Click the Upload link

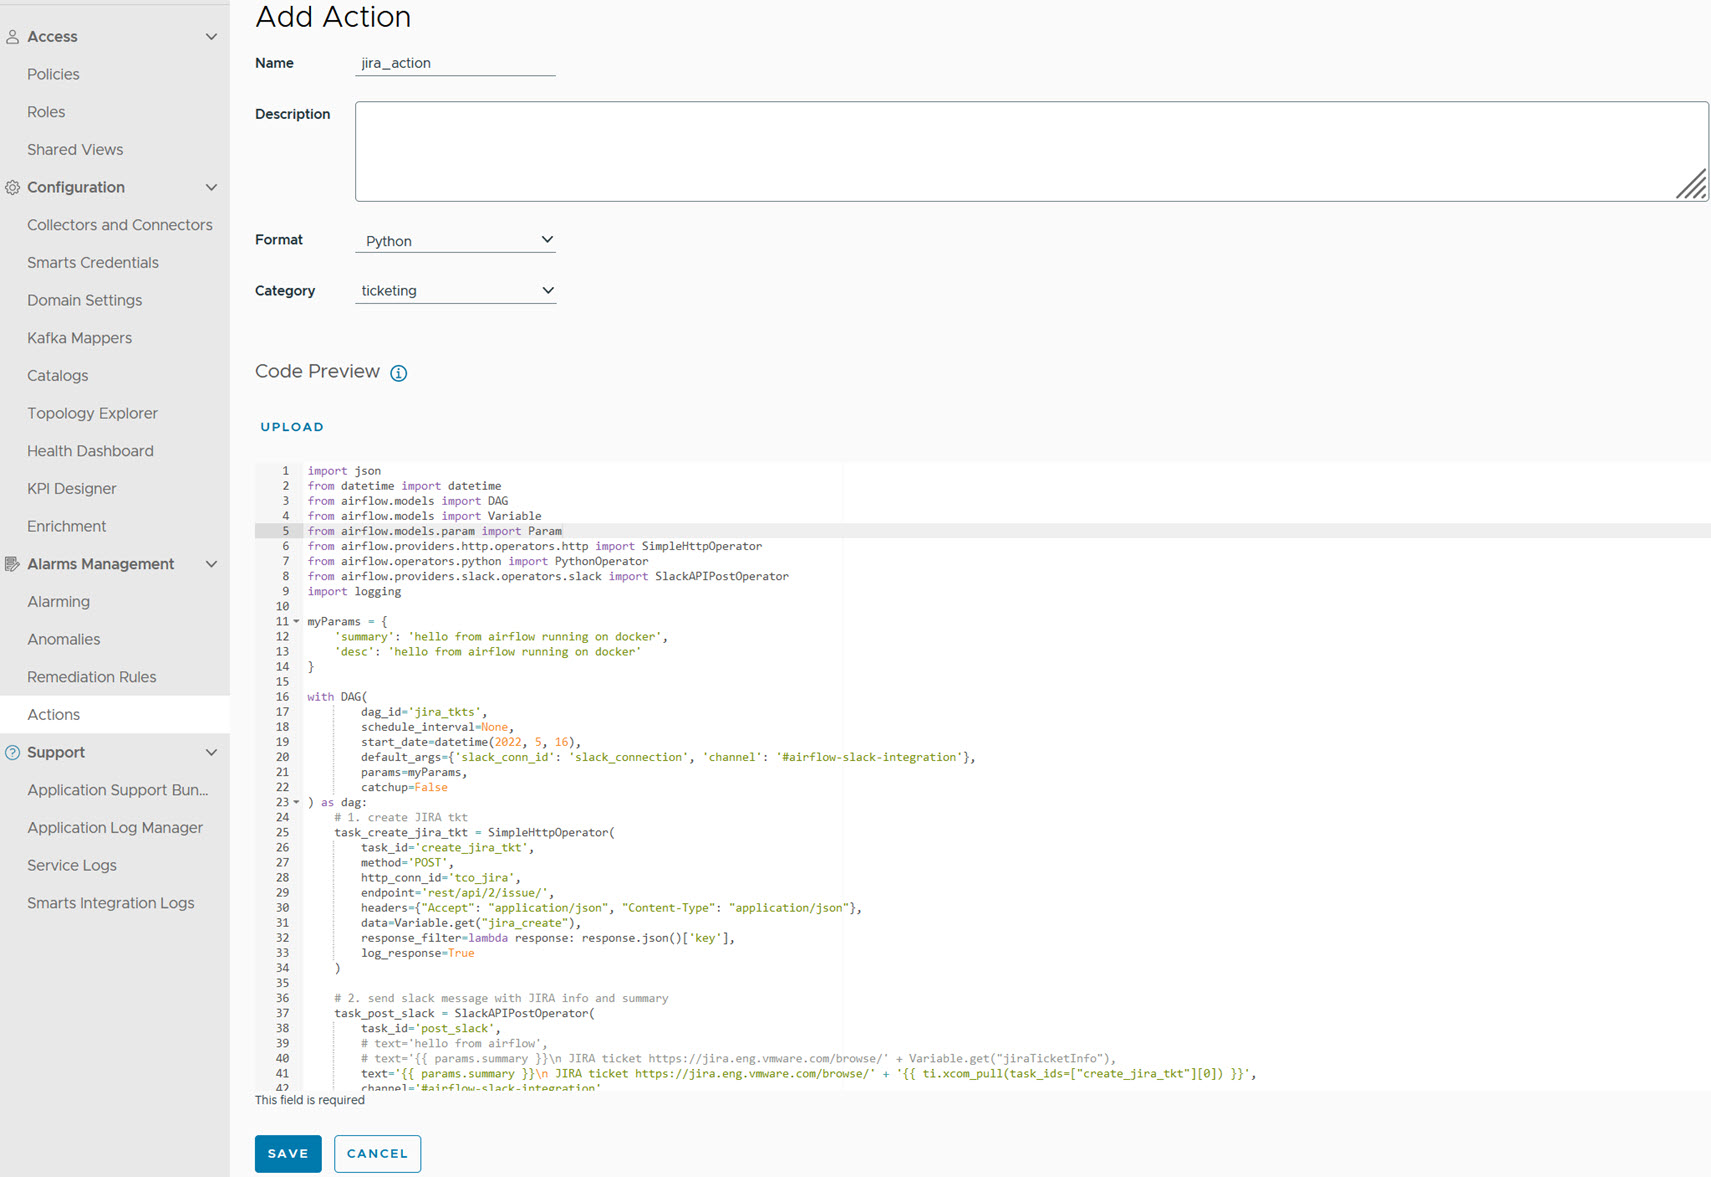click(292, 427)
